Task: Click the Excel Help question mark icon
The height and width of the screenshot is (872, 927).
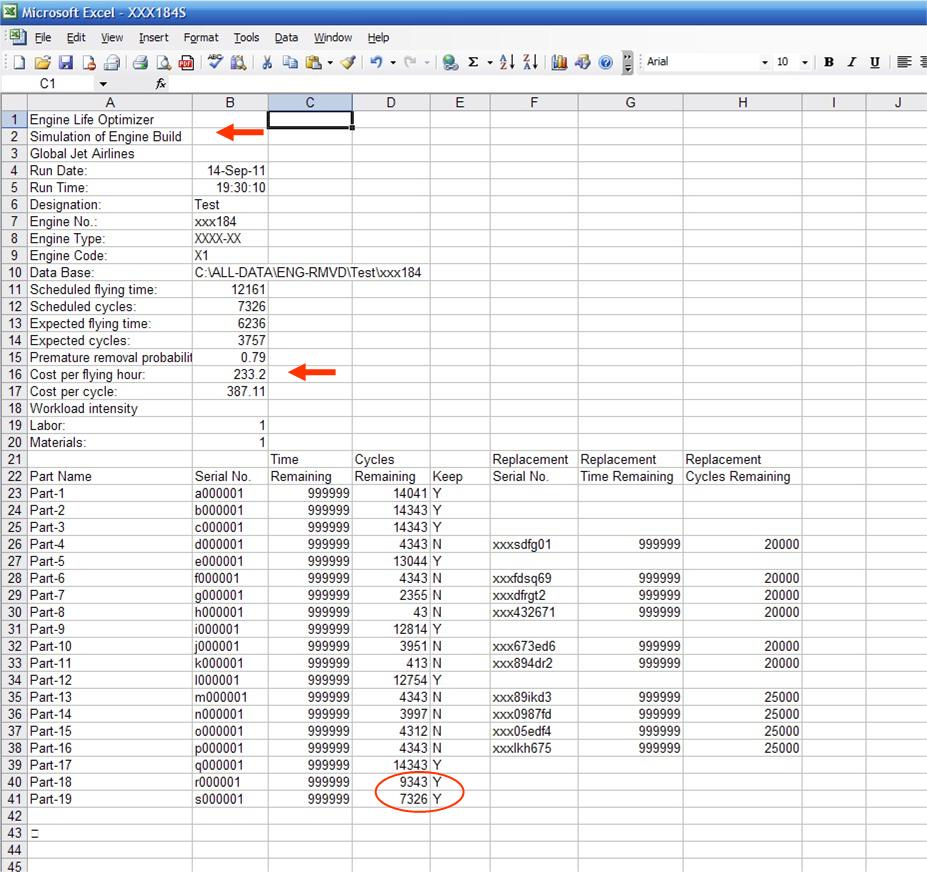Action: 605,62
